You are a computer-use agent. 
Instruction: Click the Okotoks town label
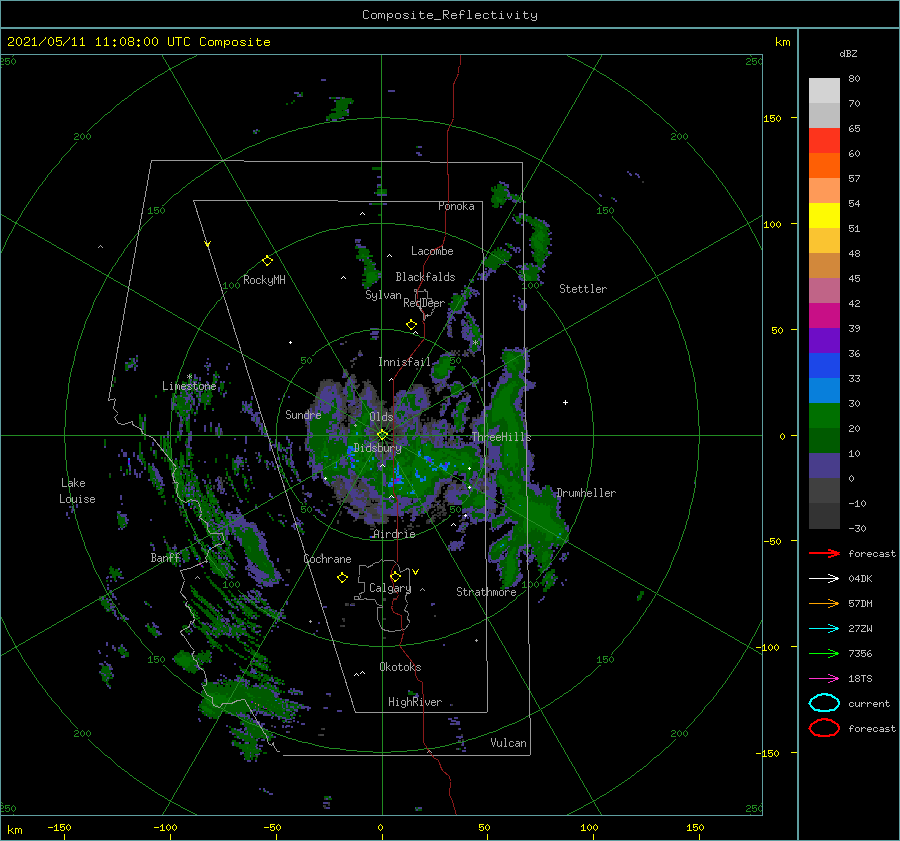[400, 667]
